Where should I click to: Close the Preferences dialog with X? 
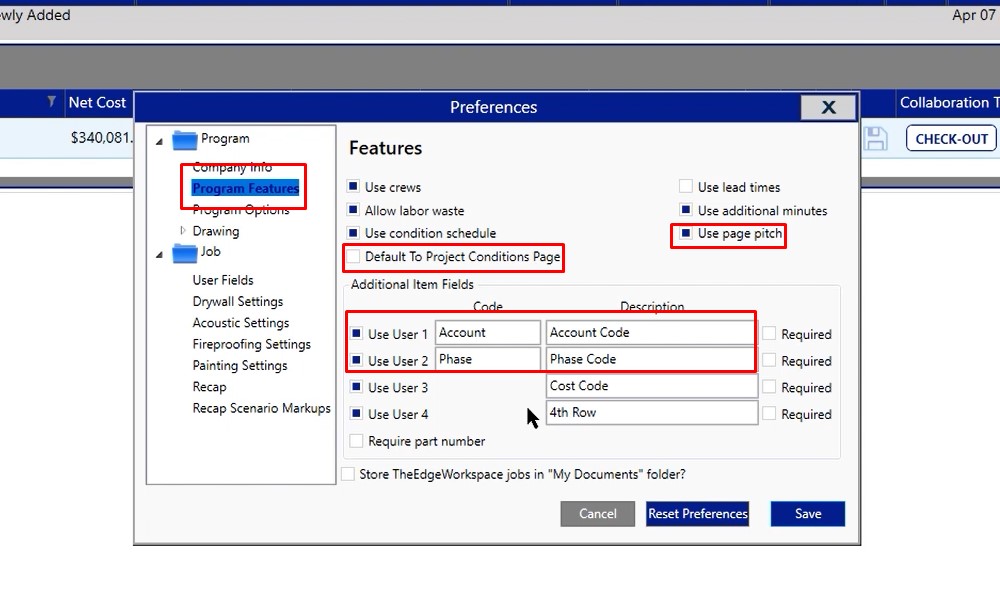coord(827,107)
